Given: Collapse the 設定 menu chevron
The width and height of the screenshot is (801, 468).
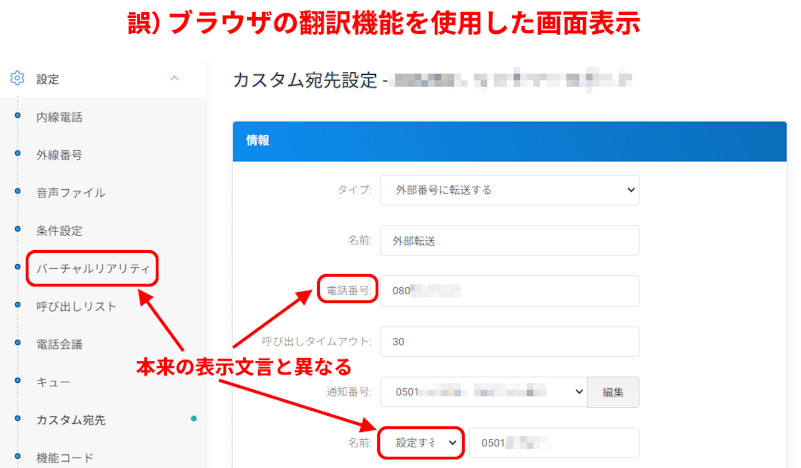Looking at the screenshot, I should [x=175, y=78].
